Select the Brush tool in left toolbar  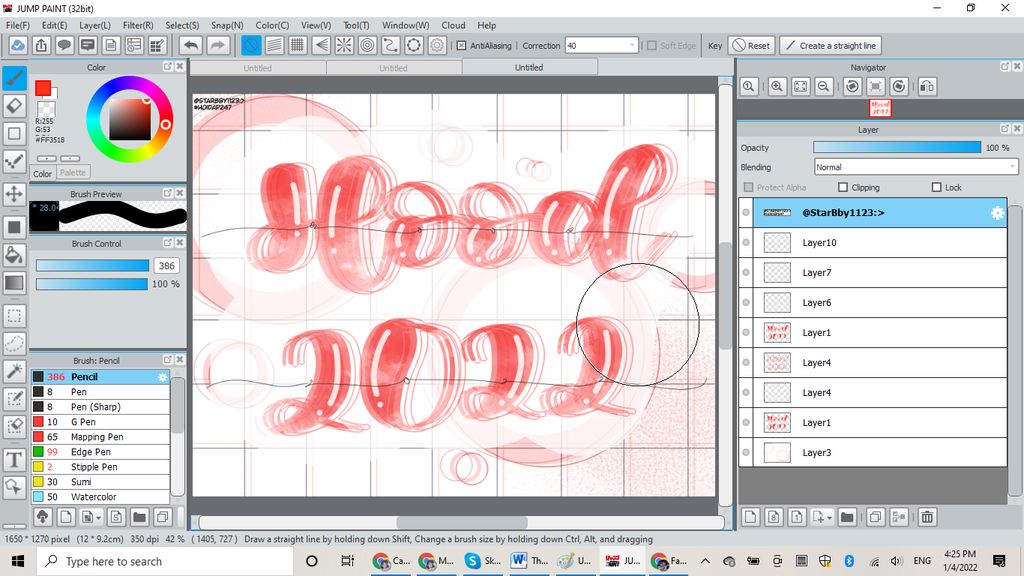[14, 78]
